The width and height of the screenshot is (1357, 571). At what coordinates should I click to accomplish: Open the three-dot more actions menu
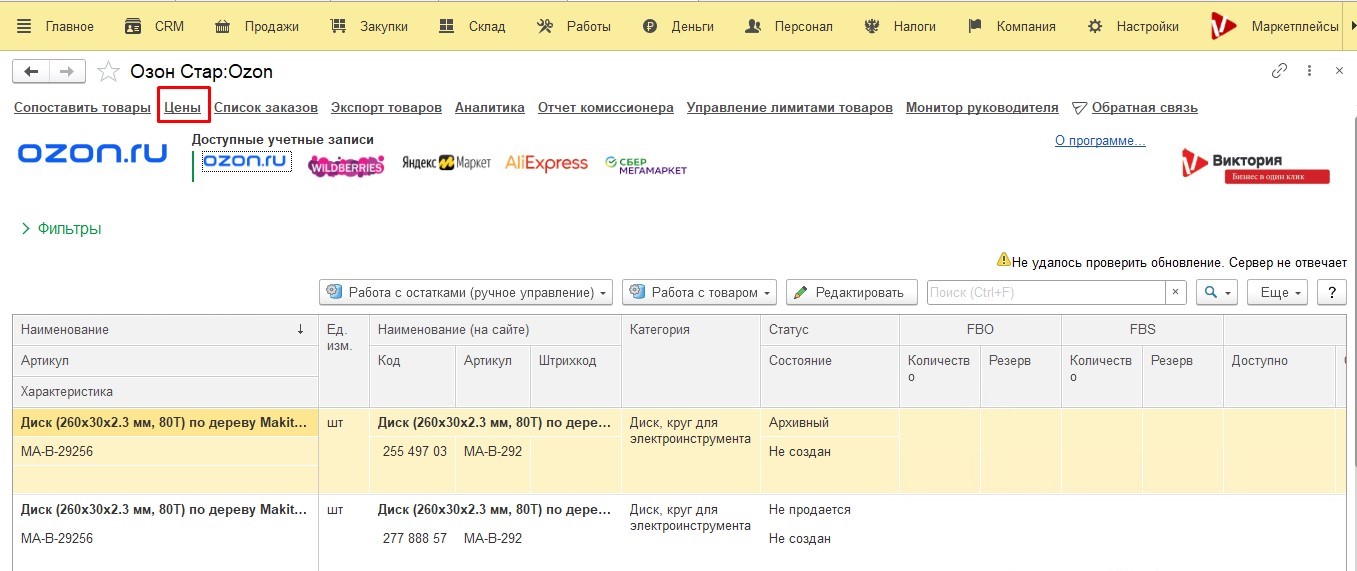[1309, 71]
